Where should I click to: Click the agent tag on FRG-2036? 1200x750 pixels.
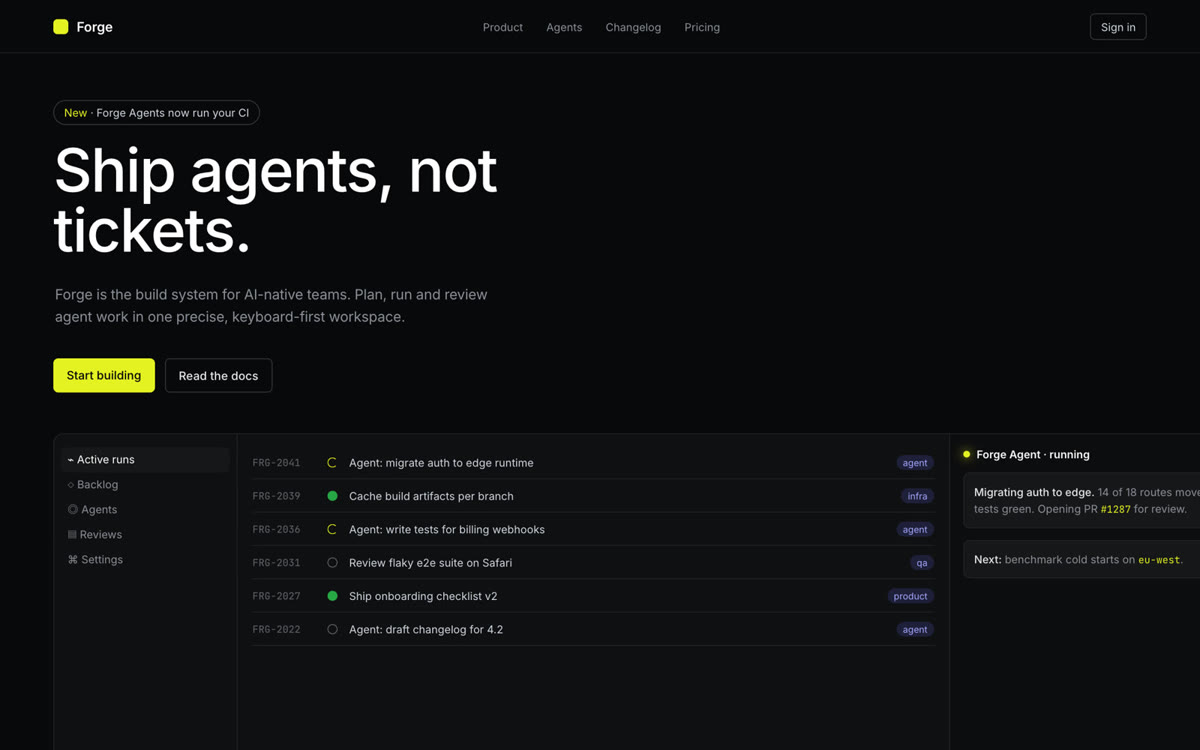915,529
